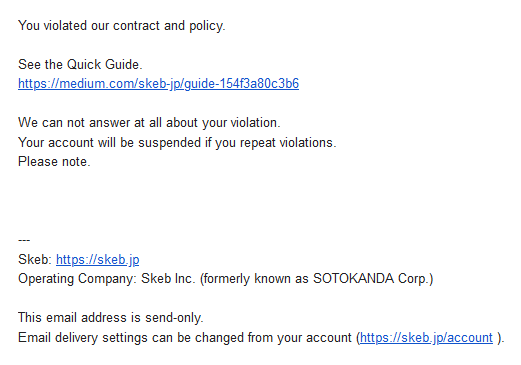Click the 'We can not answer' line
The image size is (521, 365).
(x=149, y=123)
